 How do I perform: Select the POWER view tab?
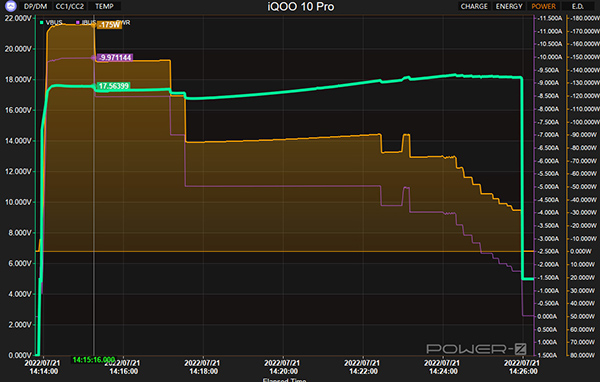[544, 7]
